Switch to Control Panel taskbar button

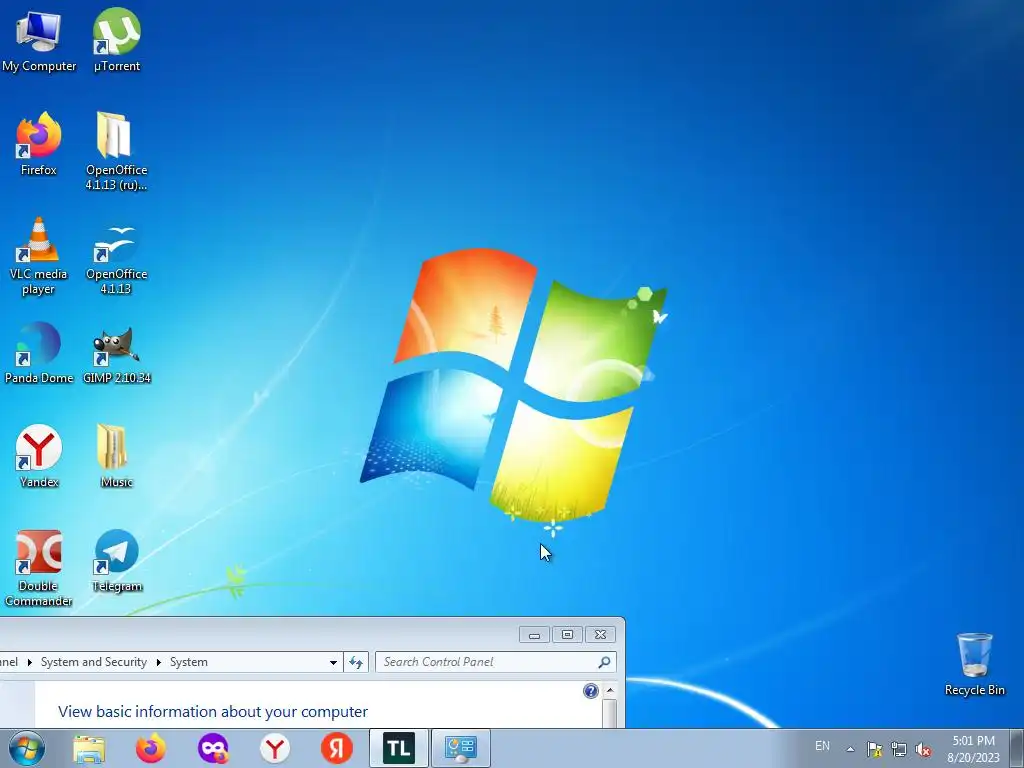tap(460, 748)
